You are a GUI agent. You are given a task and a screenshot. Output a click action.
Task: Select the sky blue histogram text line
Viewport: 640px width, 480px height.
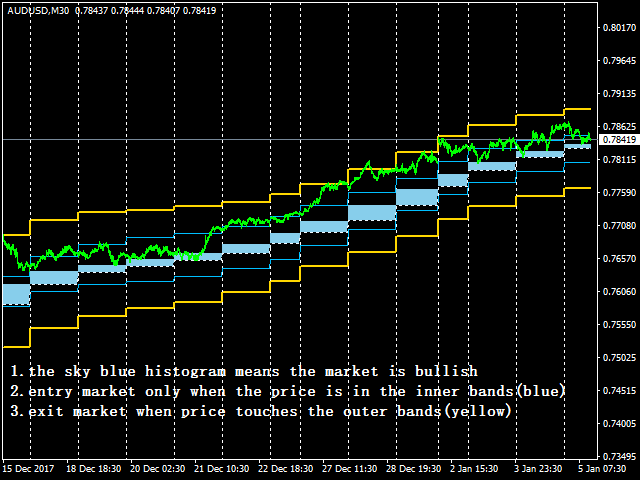point(245,371)
